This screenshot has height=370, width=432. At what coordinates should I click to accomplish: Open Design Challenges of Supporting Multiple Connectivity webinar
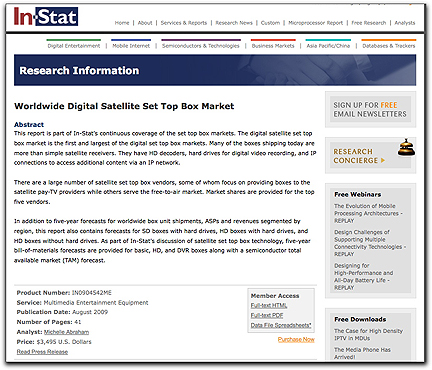370,243
